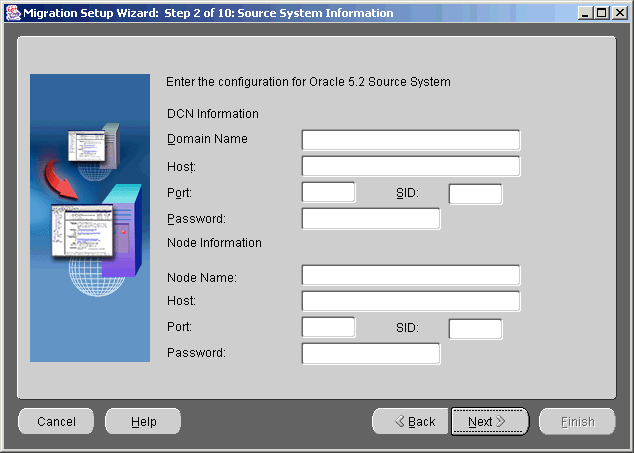Click the Node Name text field

tap(411, 275)
